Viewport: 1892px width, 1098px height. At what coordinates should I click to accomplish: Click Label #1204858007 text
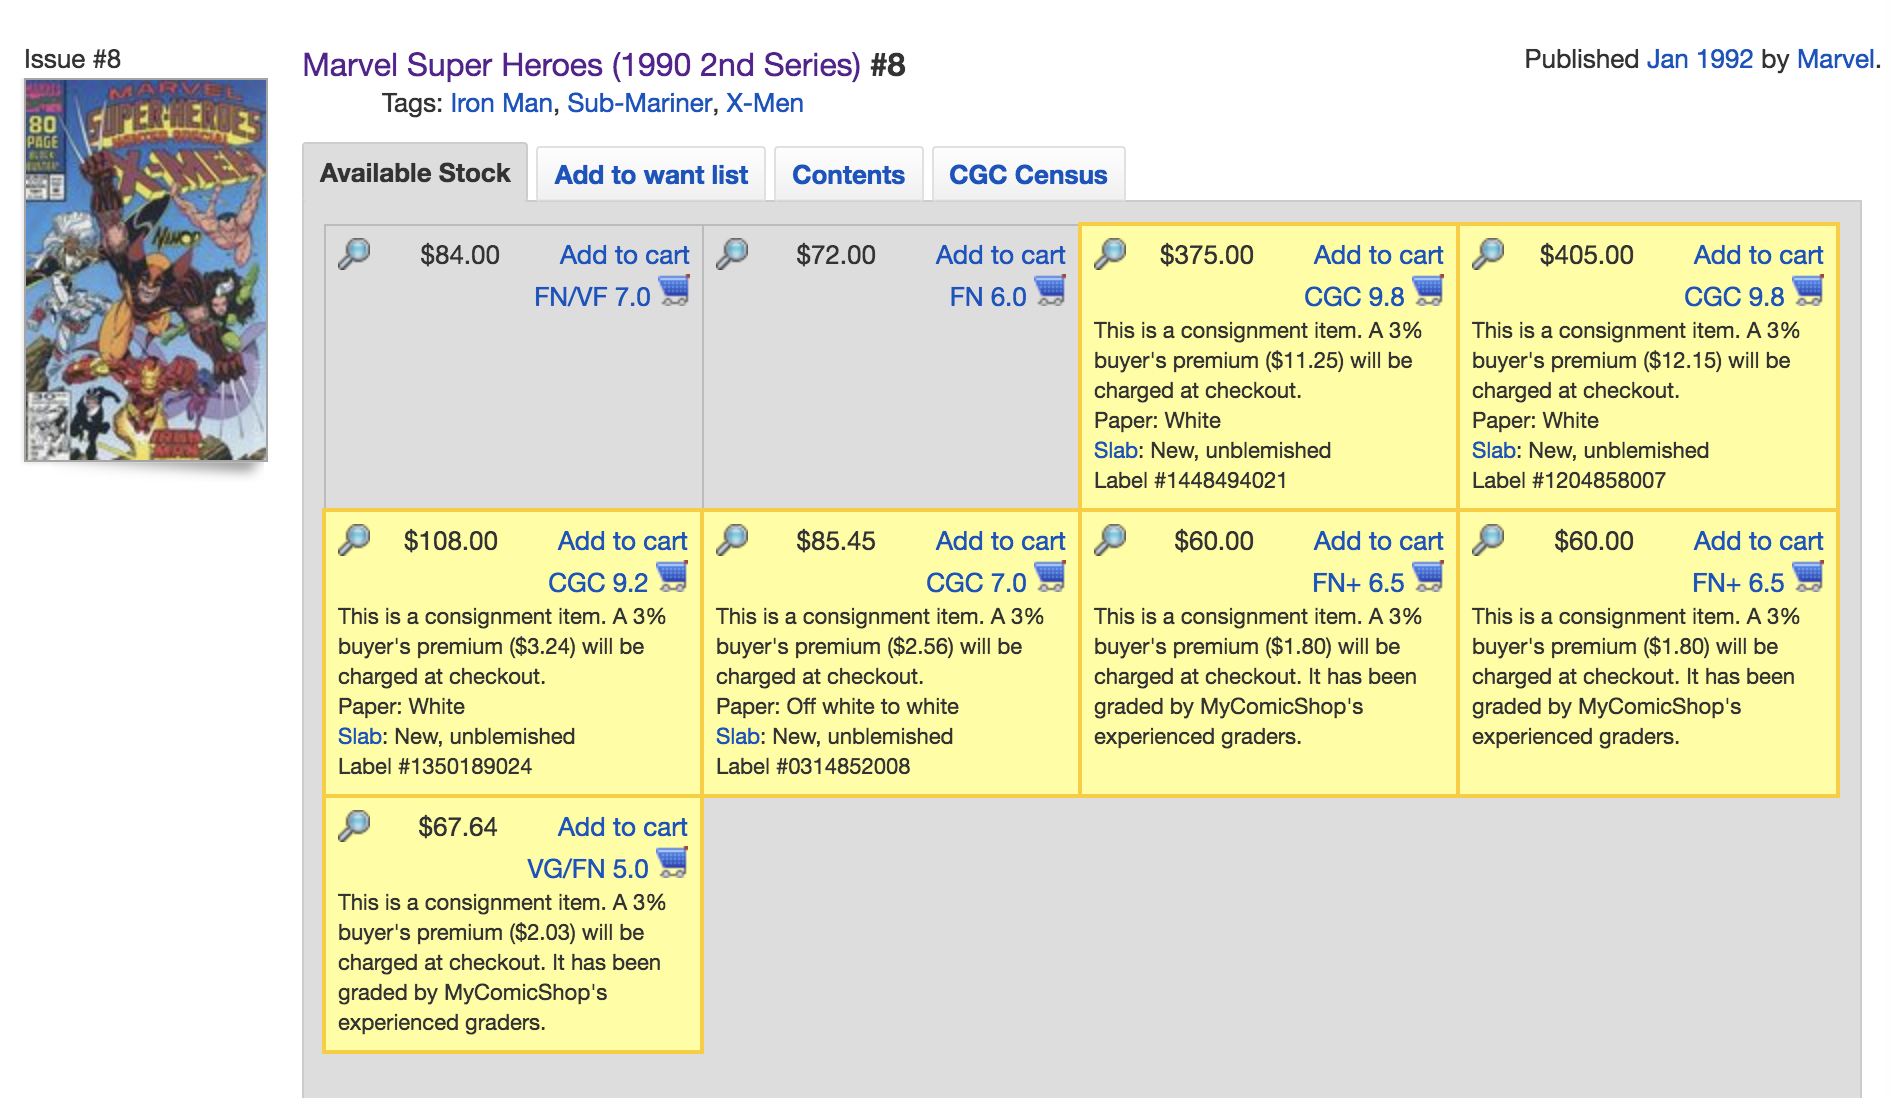(x=1568, y=480)
